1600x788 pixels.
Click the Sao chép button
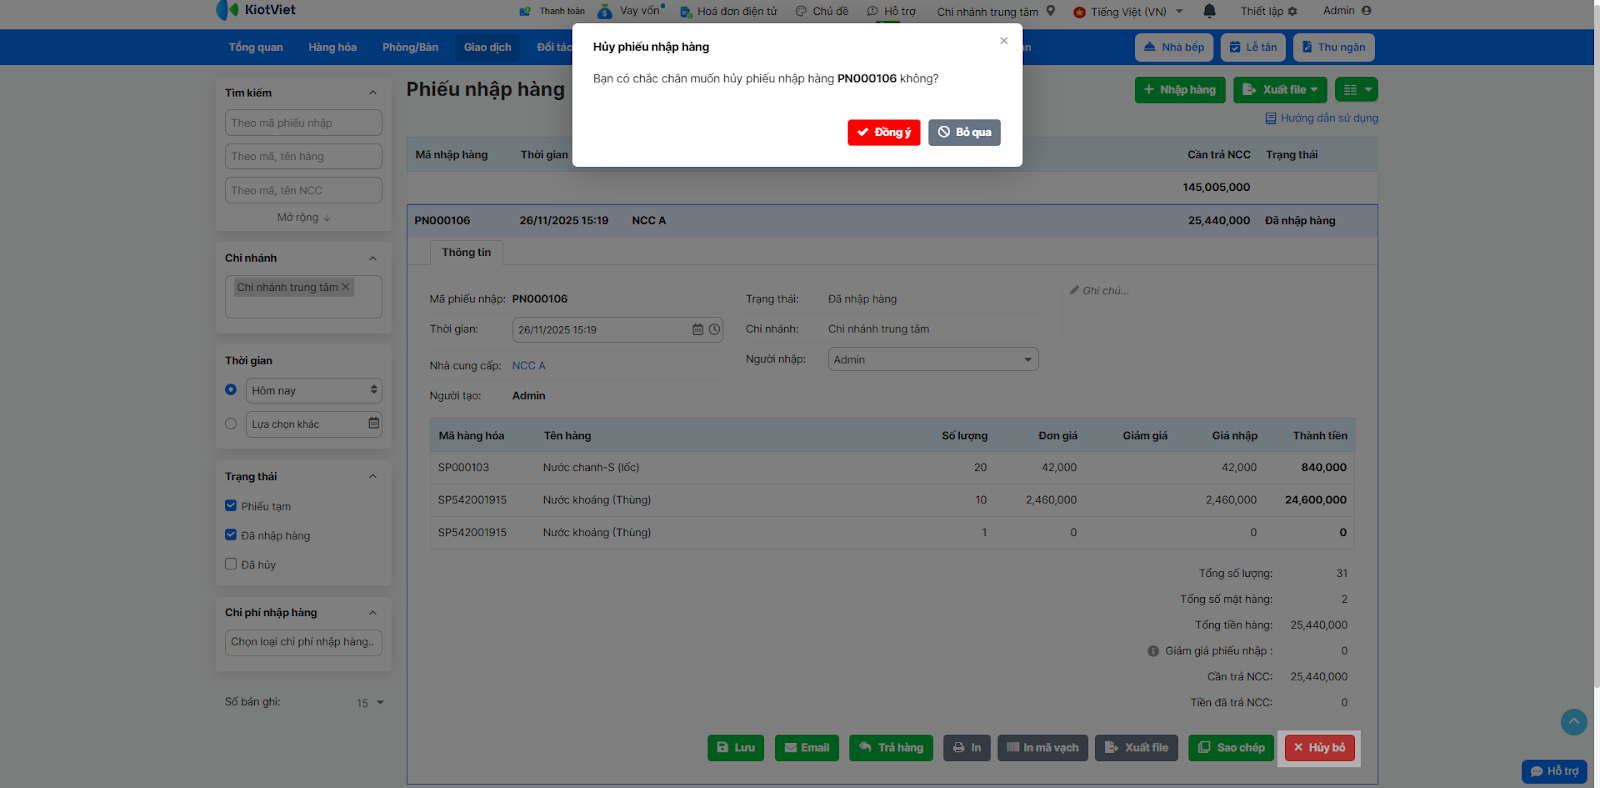click(1231, 748)
